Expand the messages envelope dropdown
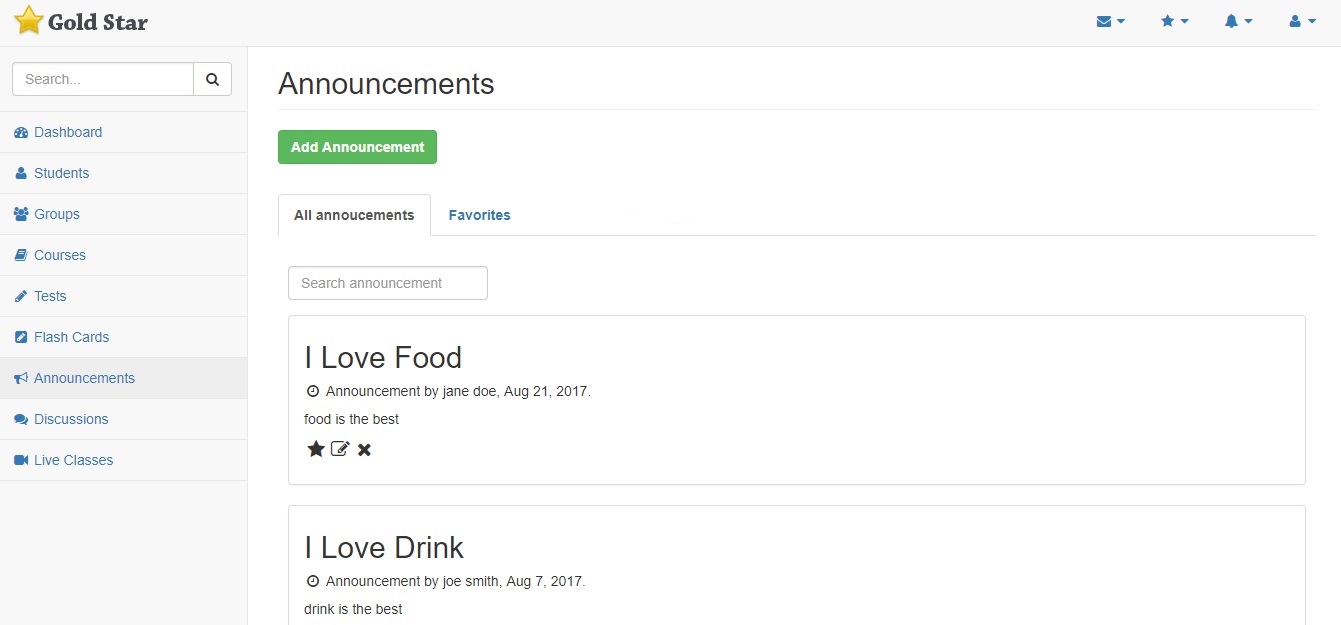Viewport: 1341px width, 625px height. (x=1110, y=21)
